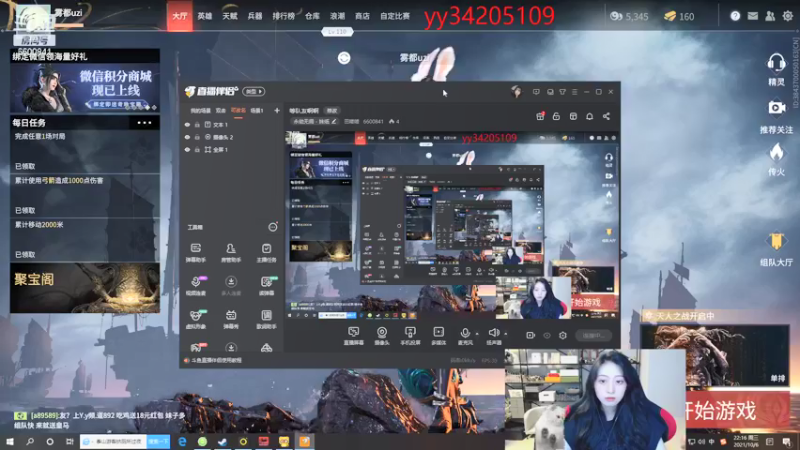Open gift box icon with red badge
This screenshot has width=800, height=450.
click(x=540, y=116)
